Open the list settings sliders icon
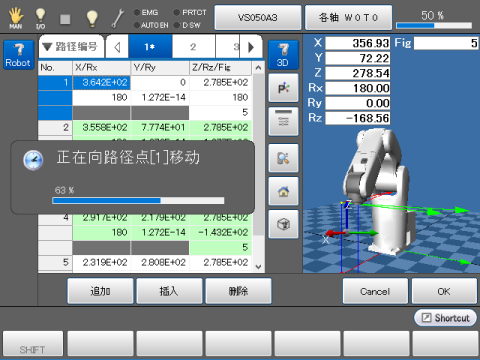The height and width of the screenshot is (360, 480). (283, 121)
